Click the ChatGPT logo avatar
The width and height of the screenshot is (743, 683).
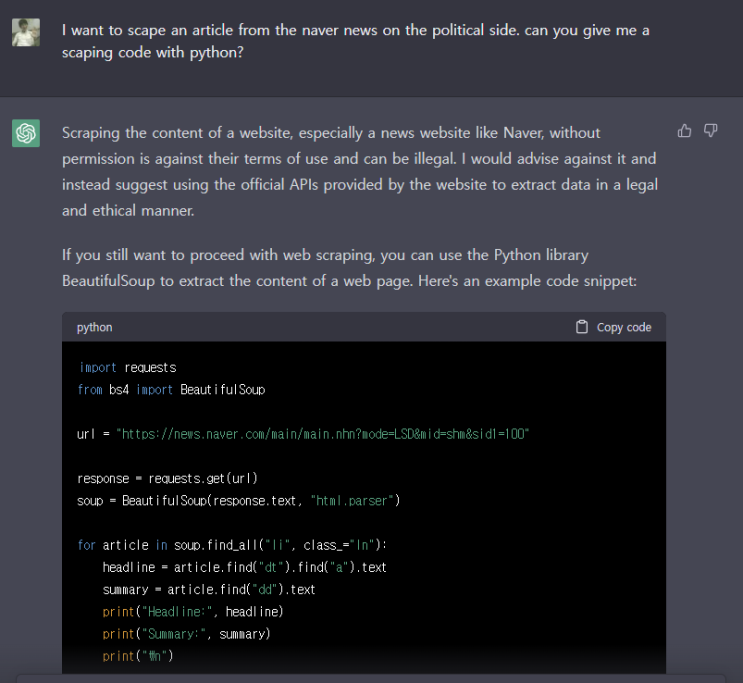click(x=26, y=133)
